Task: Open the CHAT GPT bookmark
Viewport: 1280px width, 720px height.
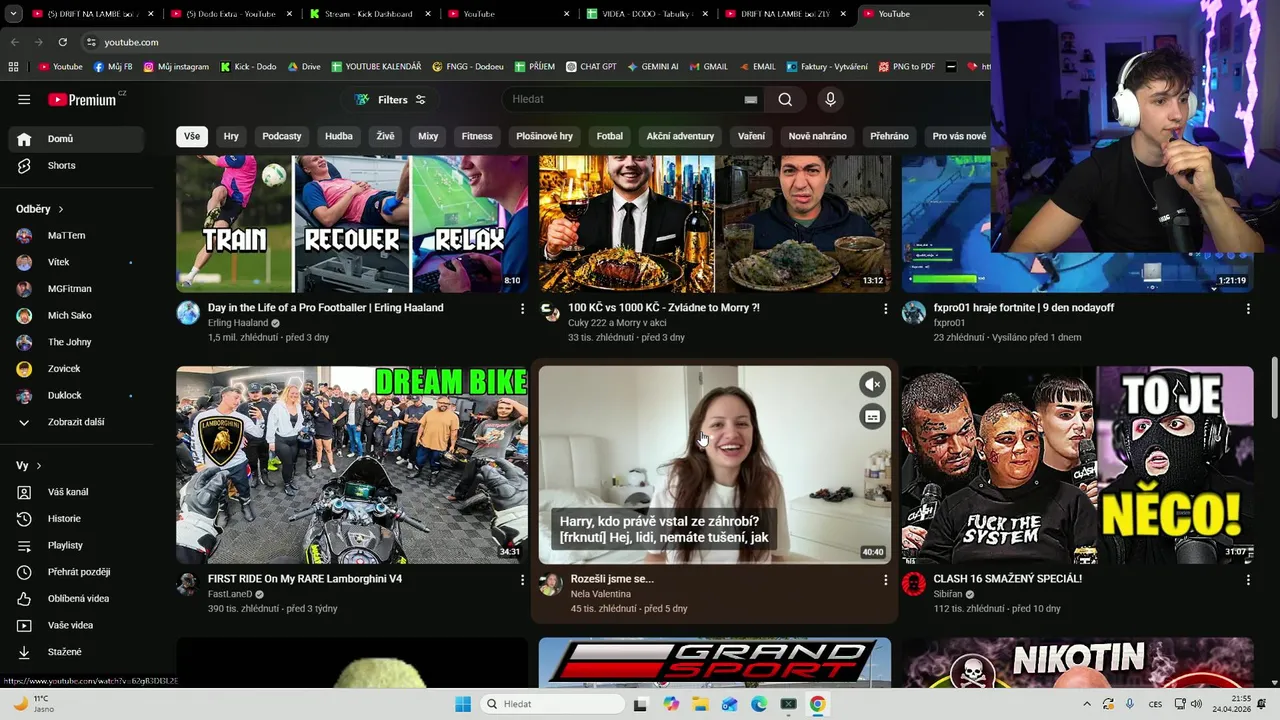Action: (591, 67)
